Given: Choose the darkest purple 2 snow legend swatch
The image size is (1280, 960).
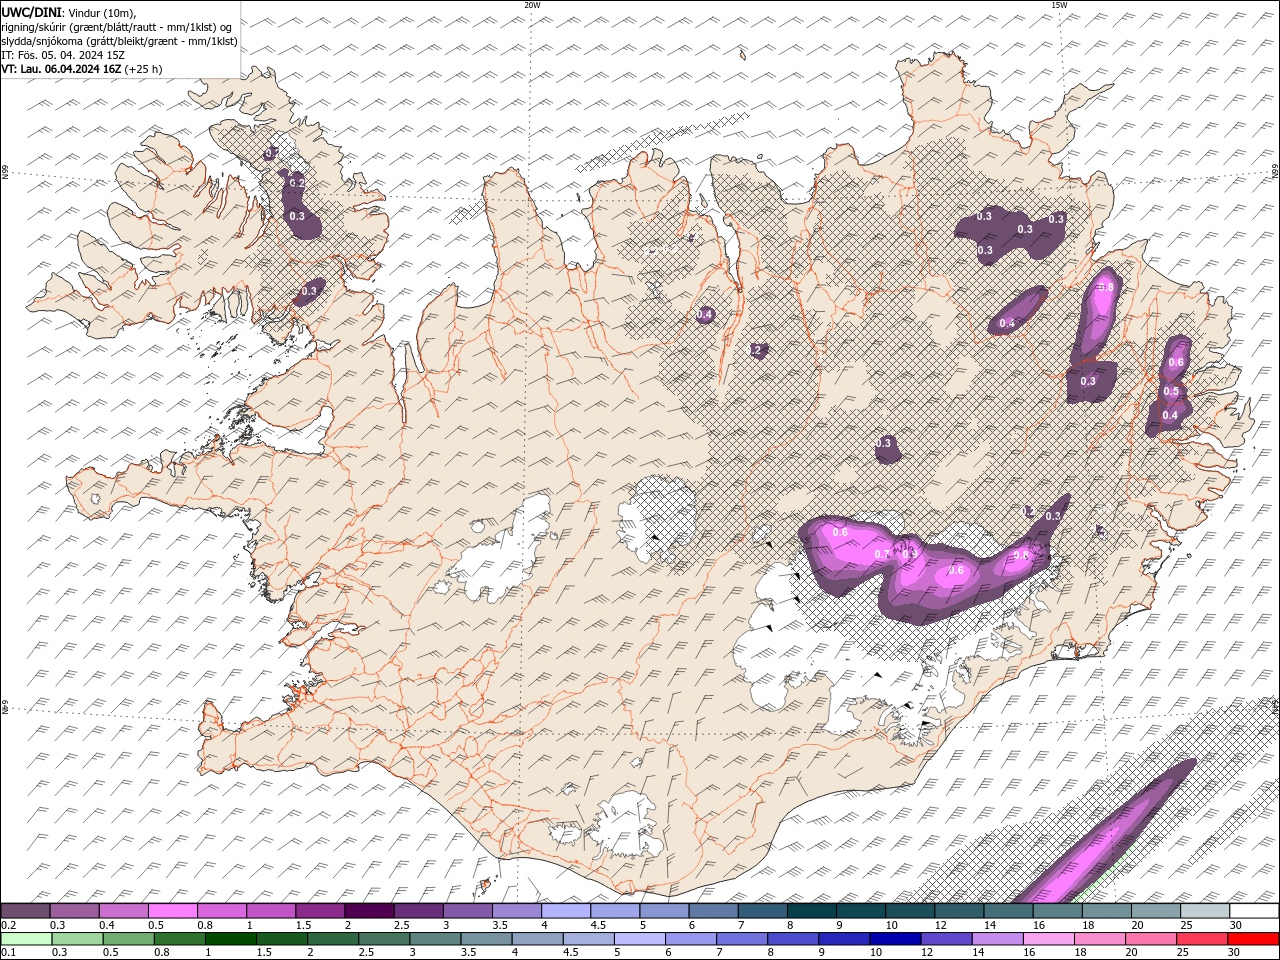Looking at the screenshot, I should (369, 911).
